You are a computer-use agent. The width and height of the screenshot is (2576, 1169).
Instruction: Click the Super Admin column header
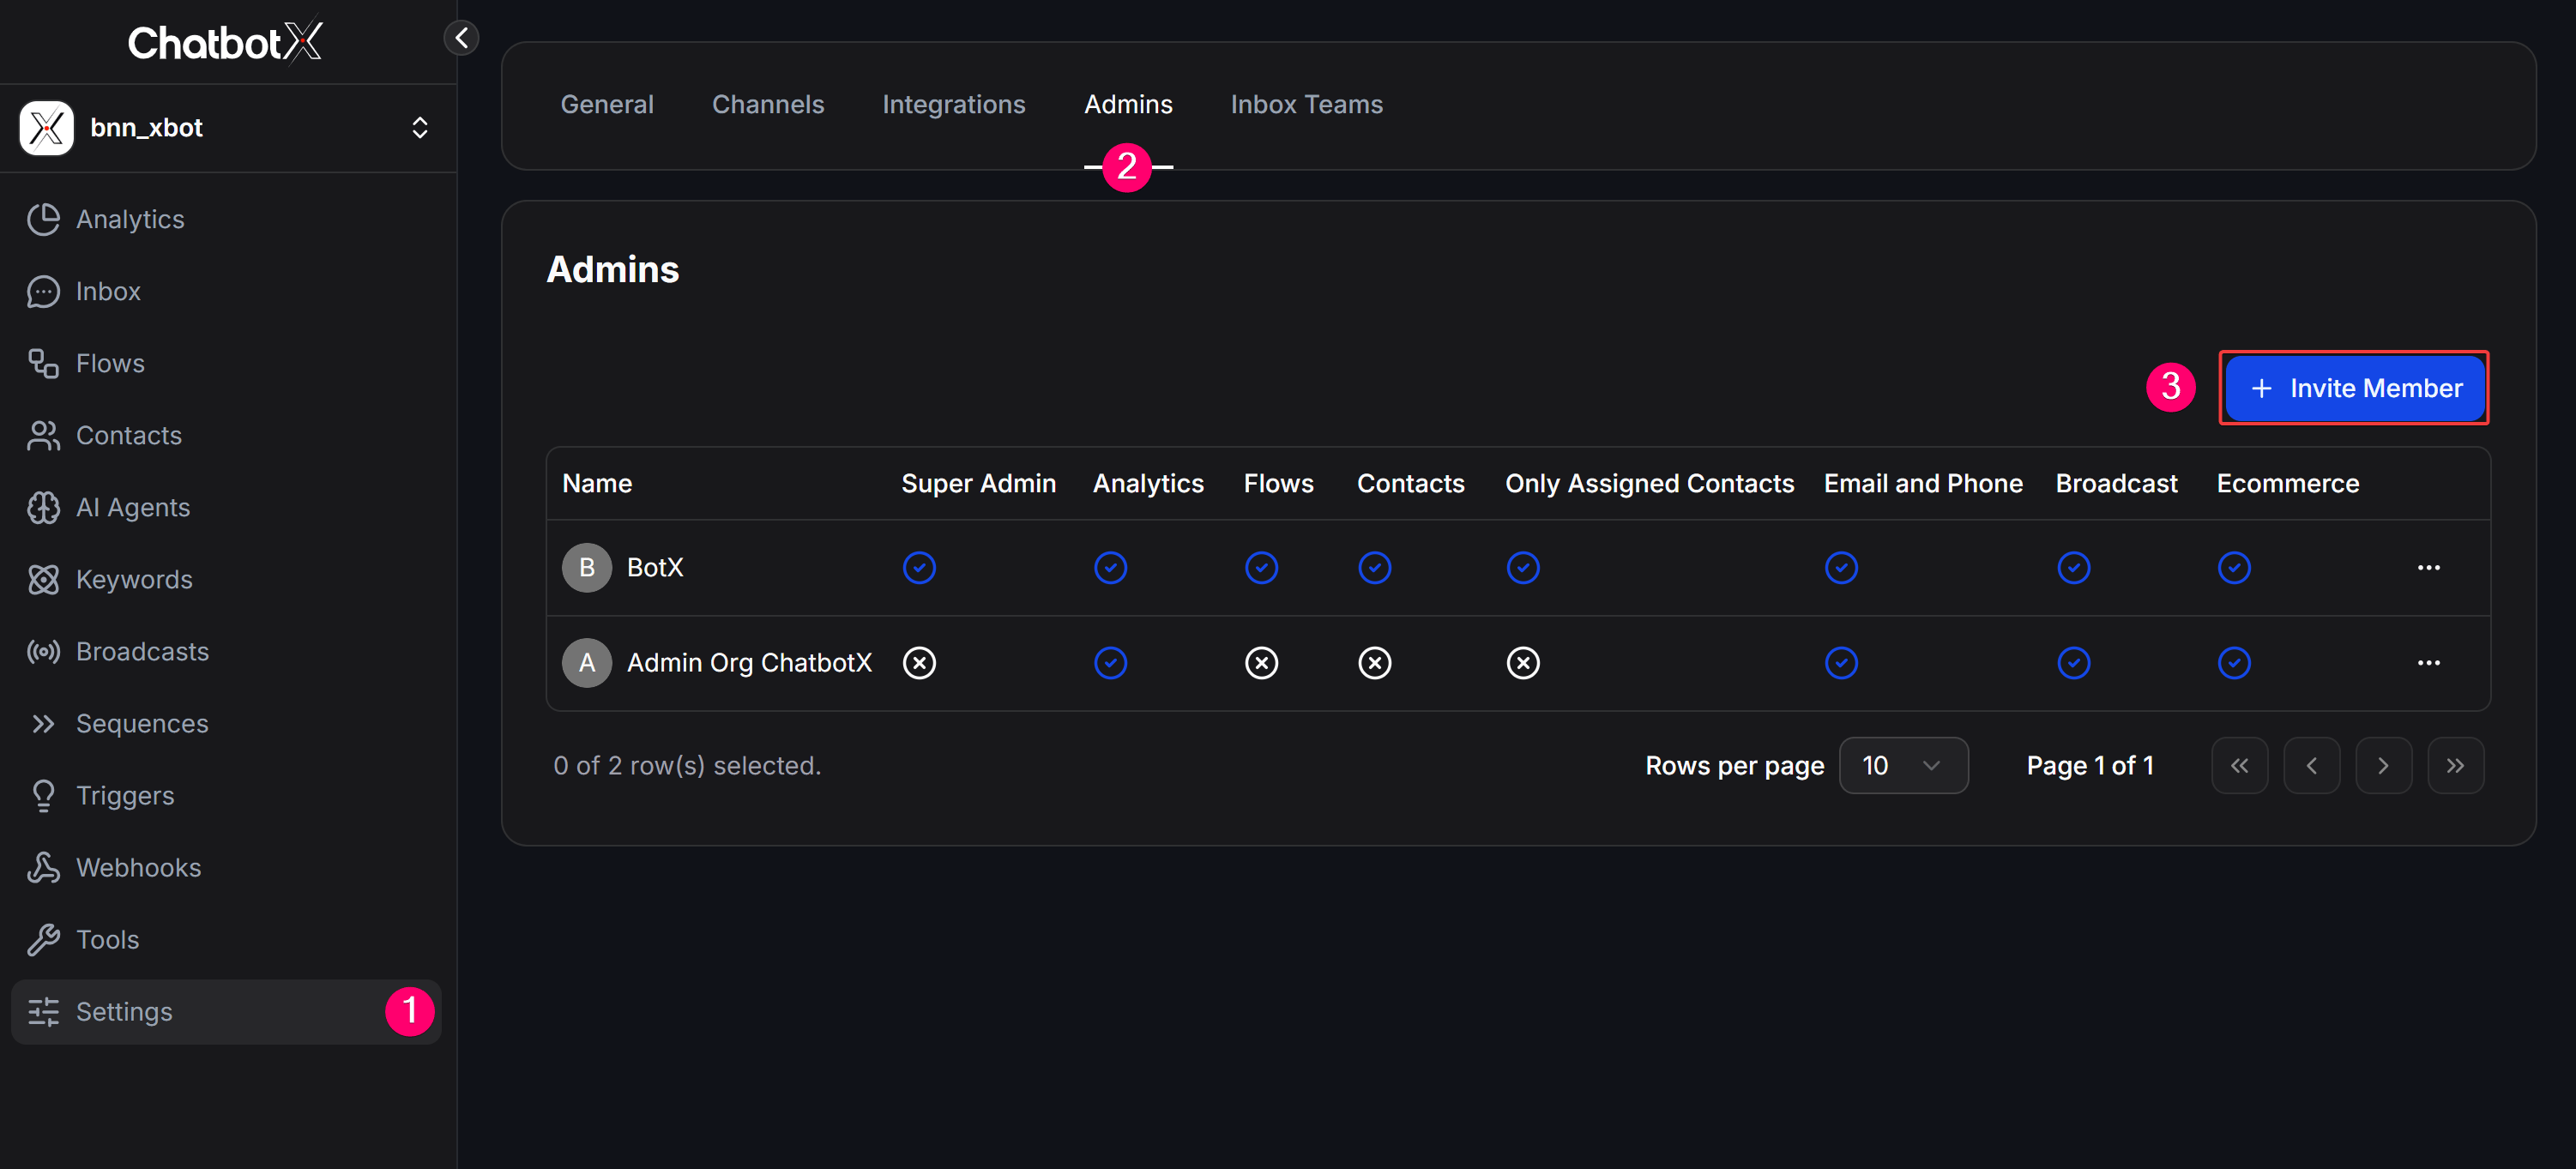point(978,484)
